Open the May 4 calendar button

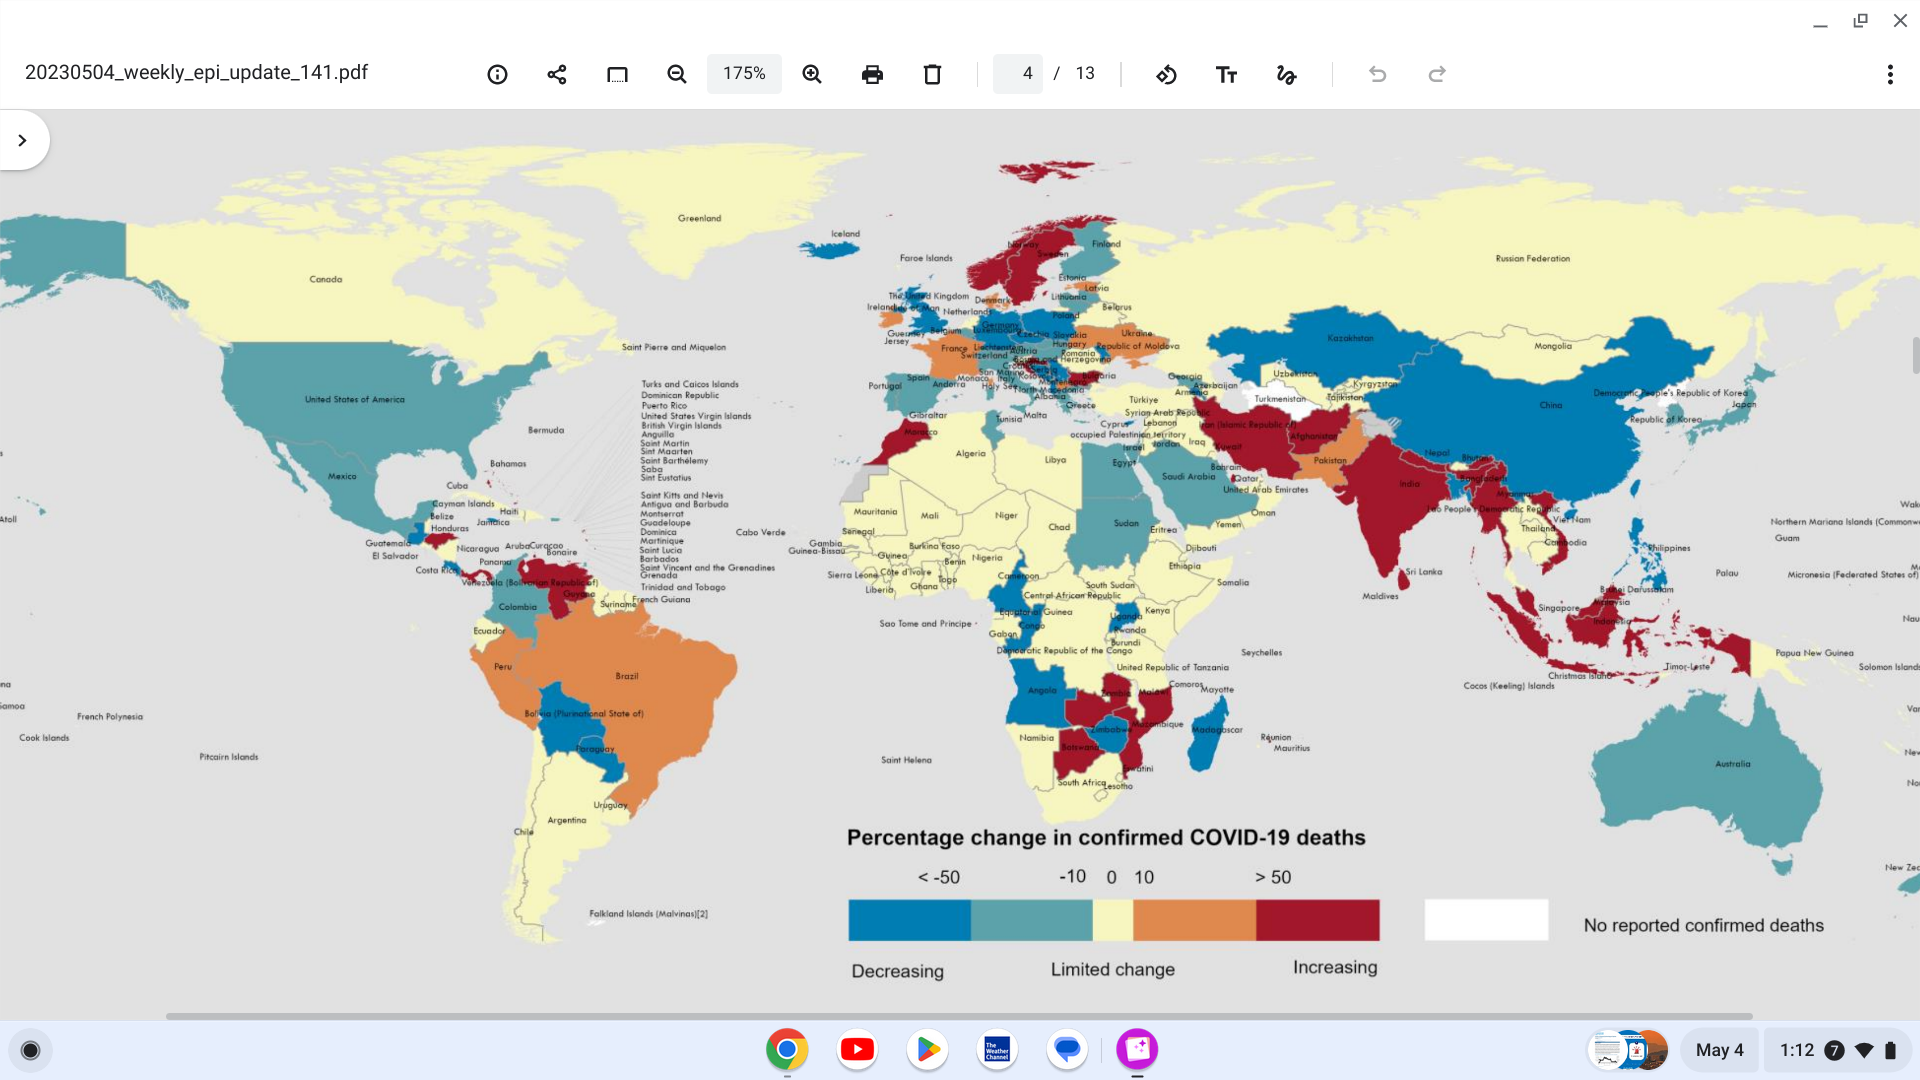pyautogui.click(x=1719, y=1050)
